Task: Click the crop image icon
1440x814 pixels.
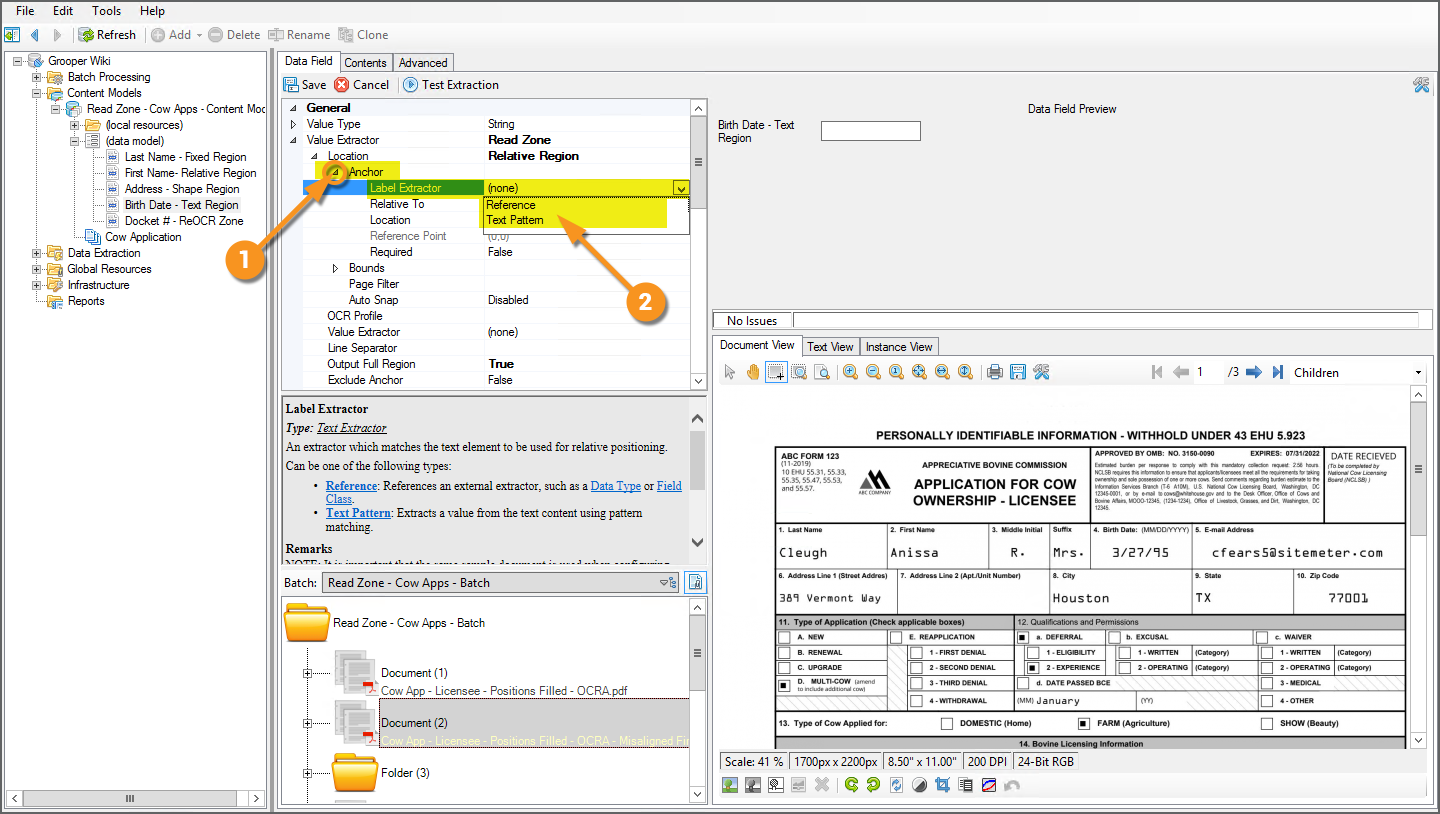Action: click(x=941, y=785)
